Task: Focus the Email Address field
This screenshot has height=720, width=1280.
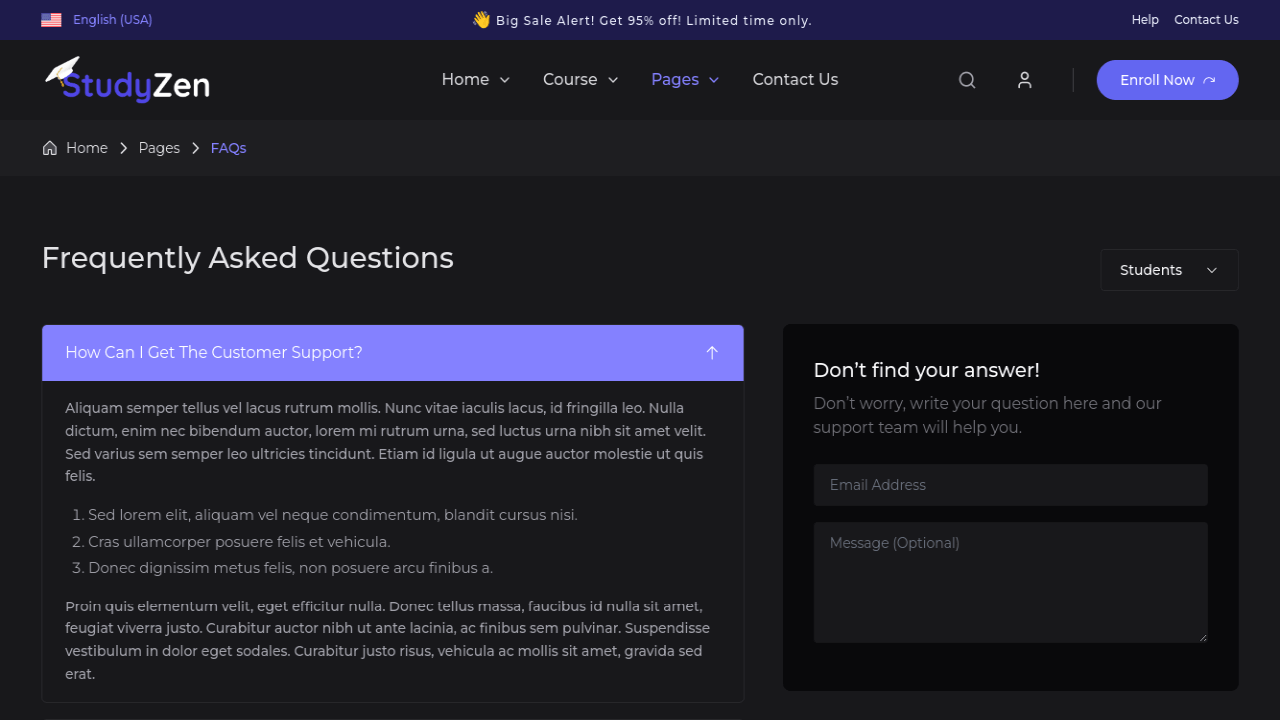Action: click(x=1010, y=485)
